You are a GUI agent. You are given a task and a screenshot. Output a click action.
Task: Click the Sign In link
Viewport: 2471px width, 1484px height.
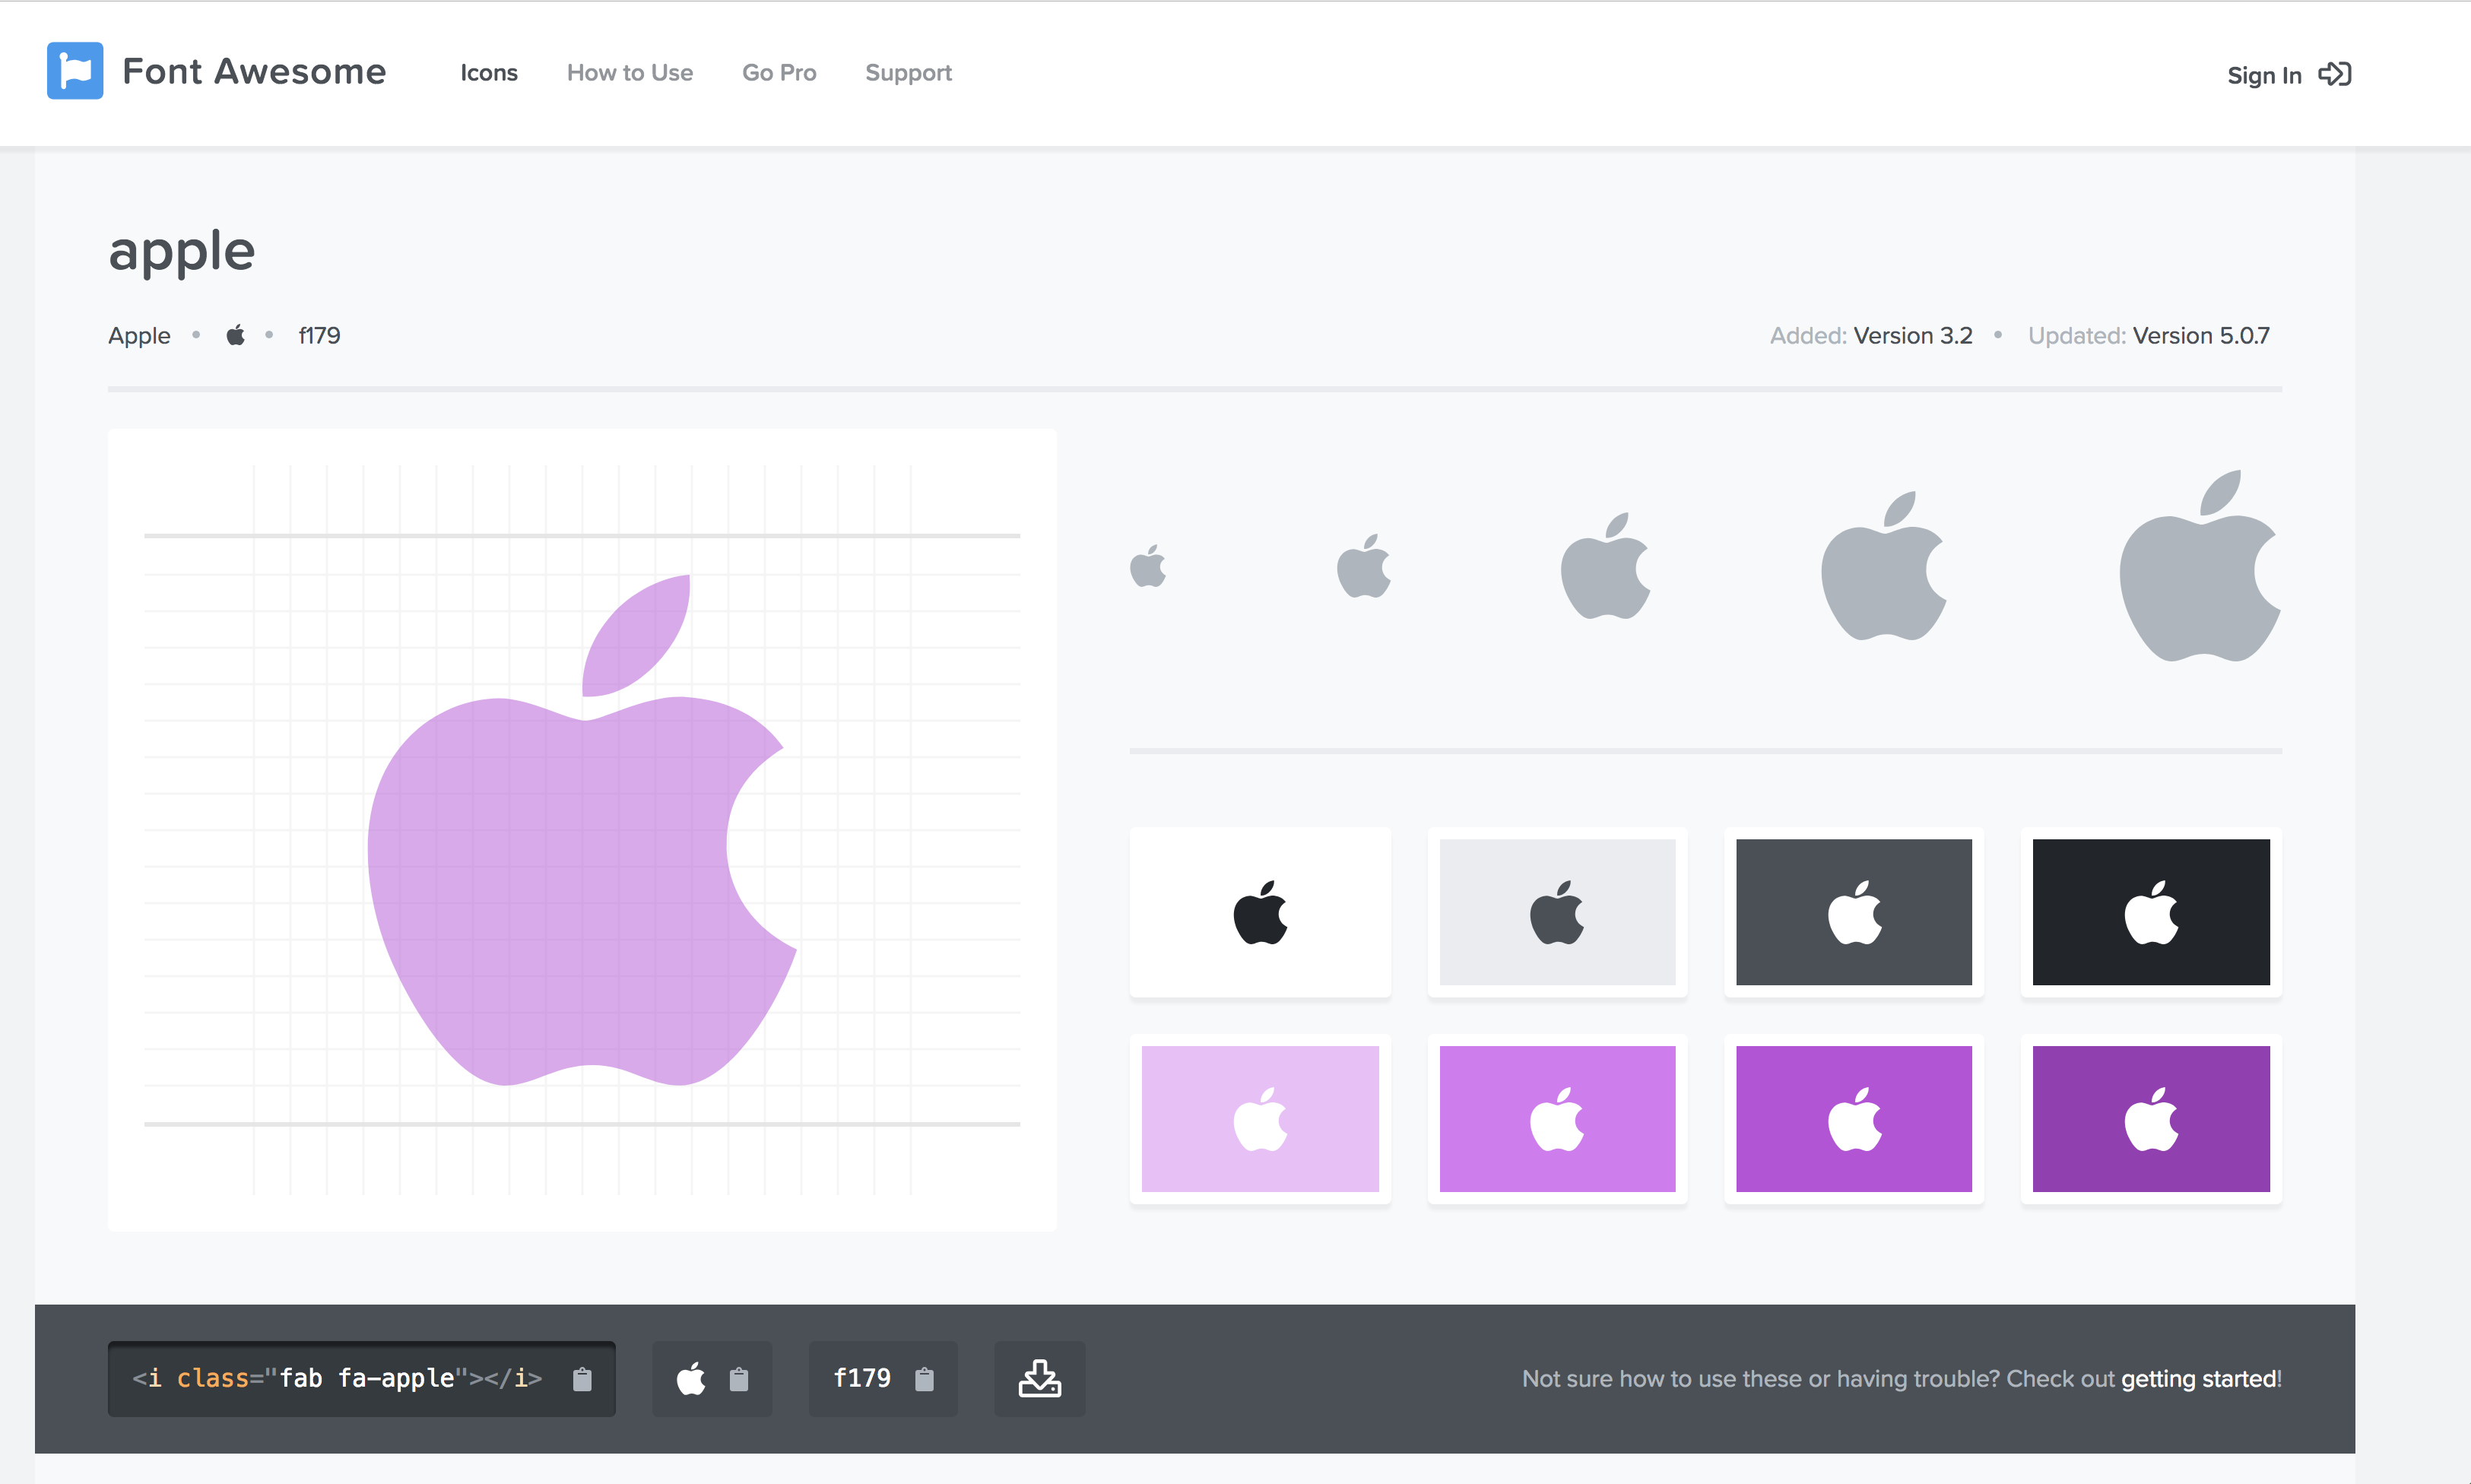click(2264, 75)
